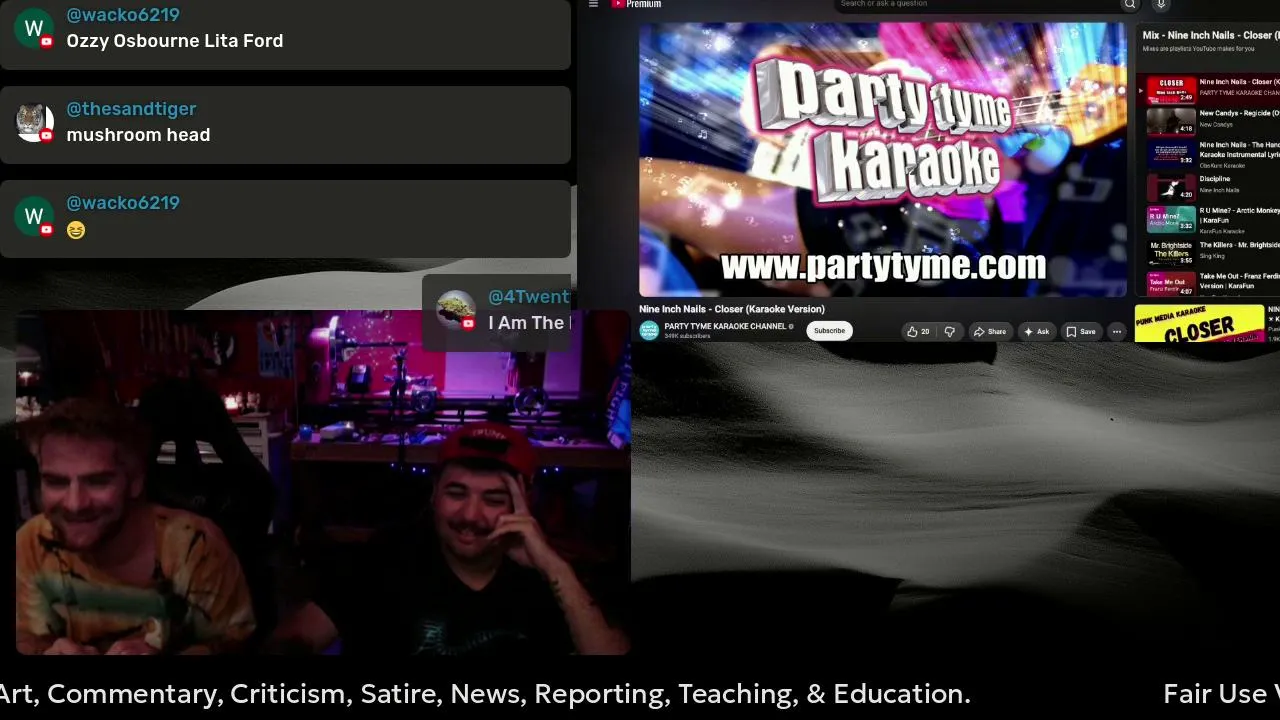
Task: Open the Ask AI button under the video
Action: coord(1036,331)
